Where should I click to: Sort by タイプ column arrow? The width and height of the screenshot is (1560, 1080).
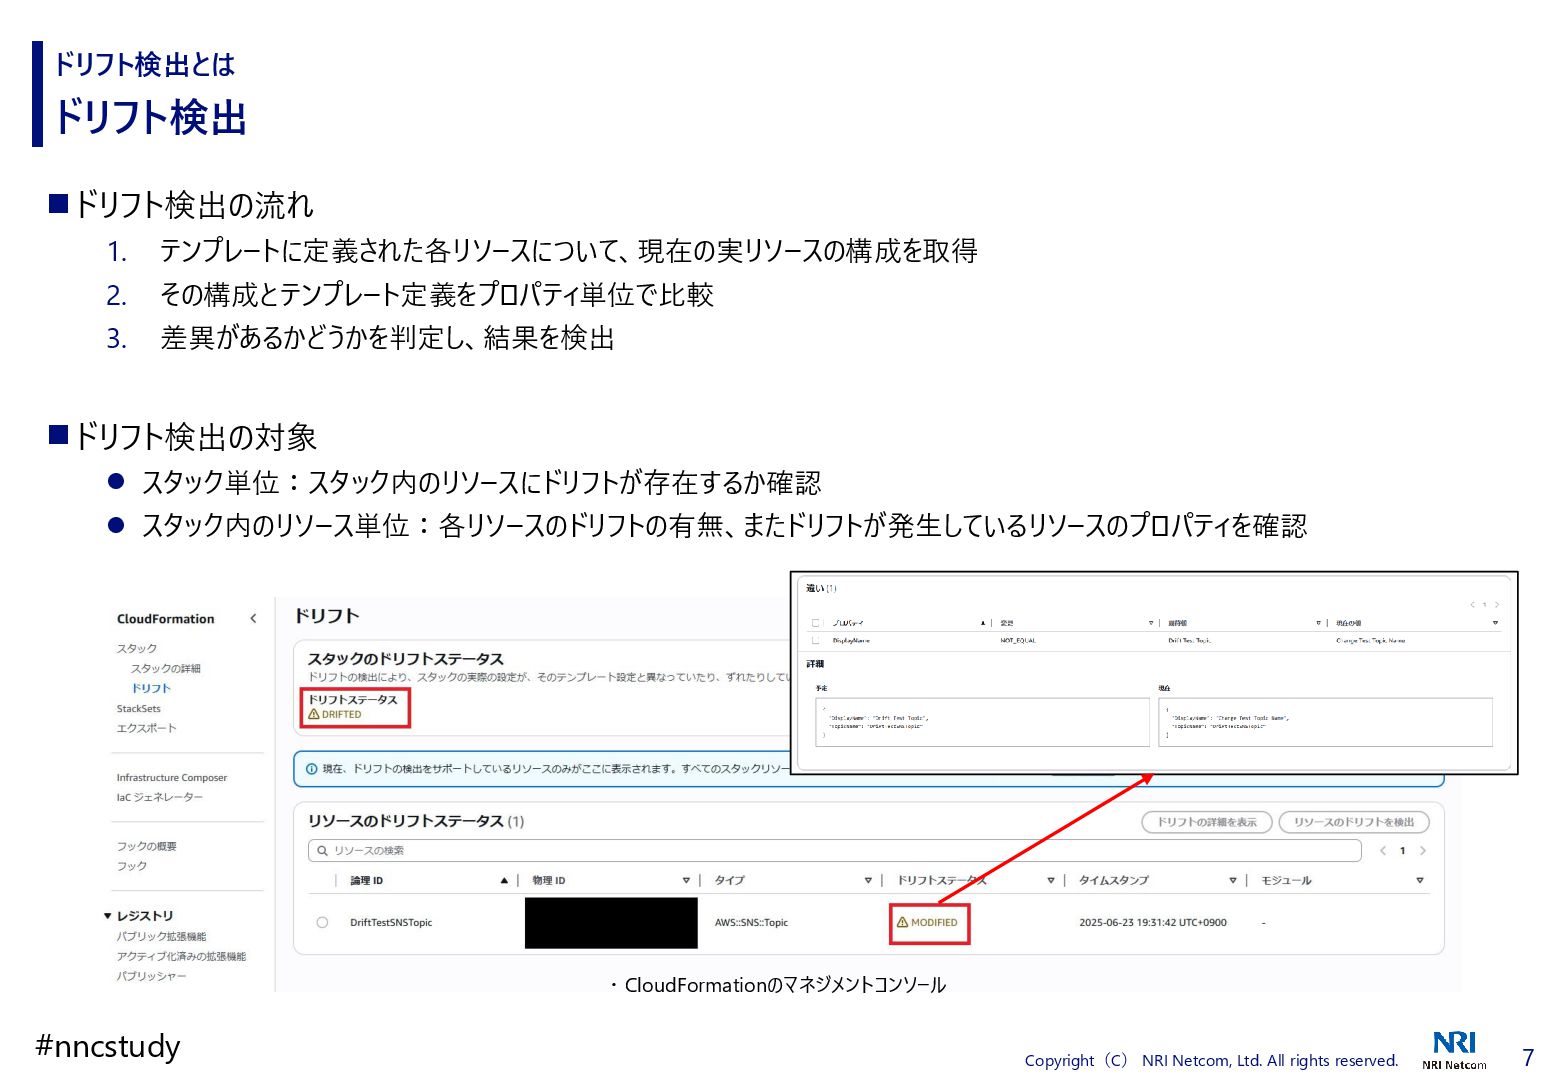pyautogui.click(x=868, y=881)
